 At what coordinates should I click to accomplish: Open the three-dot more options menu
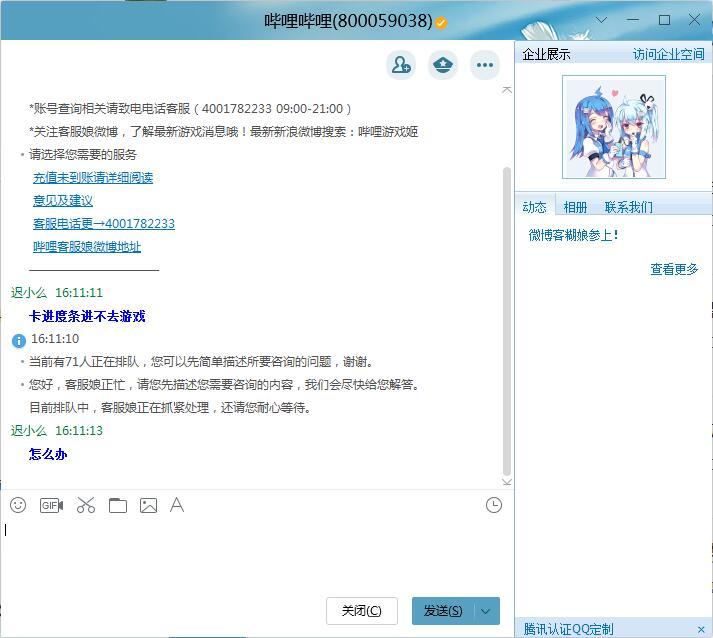485,65
